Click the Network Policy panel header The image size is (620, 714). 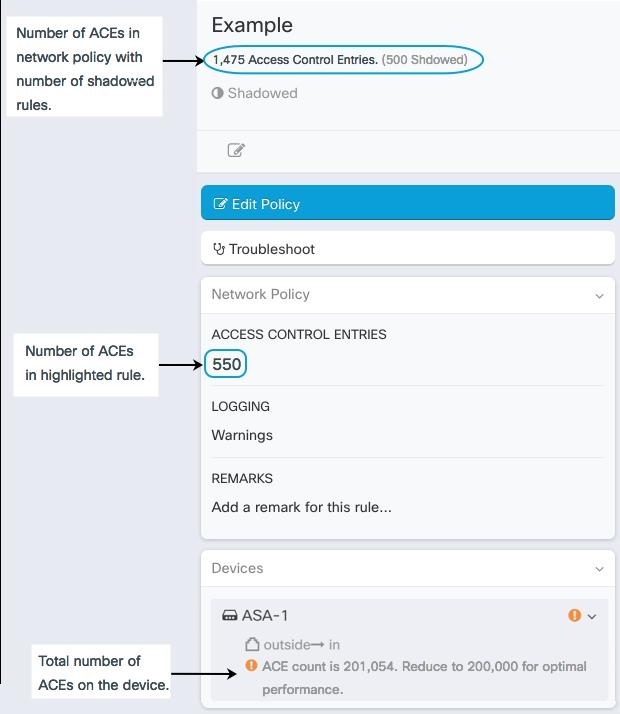261,294
